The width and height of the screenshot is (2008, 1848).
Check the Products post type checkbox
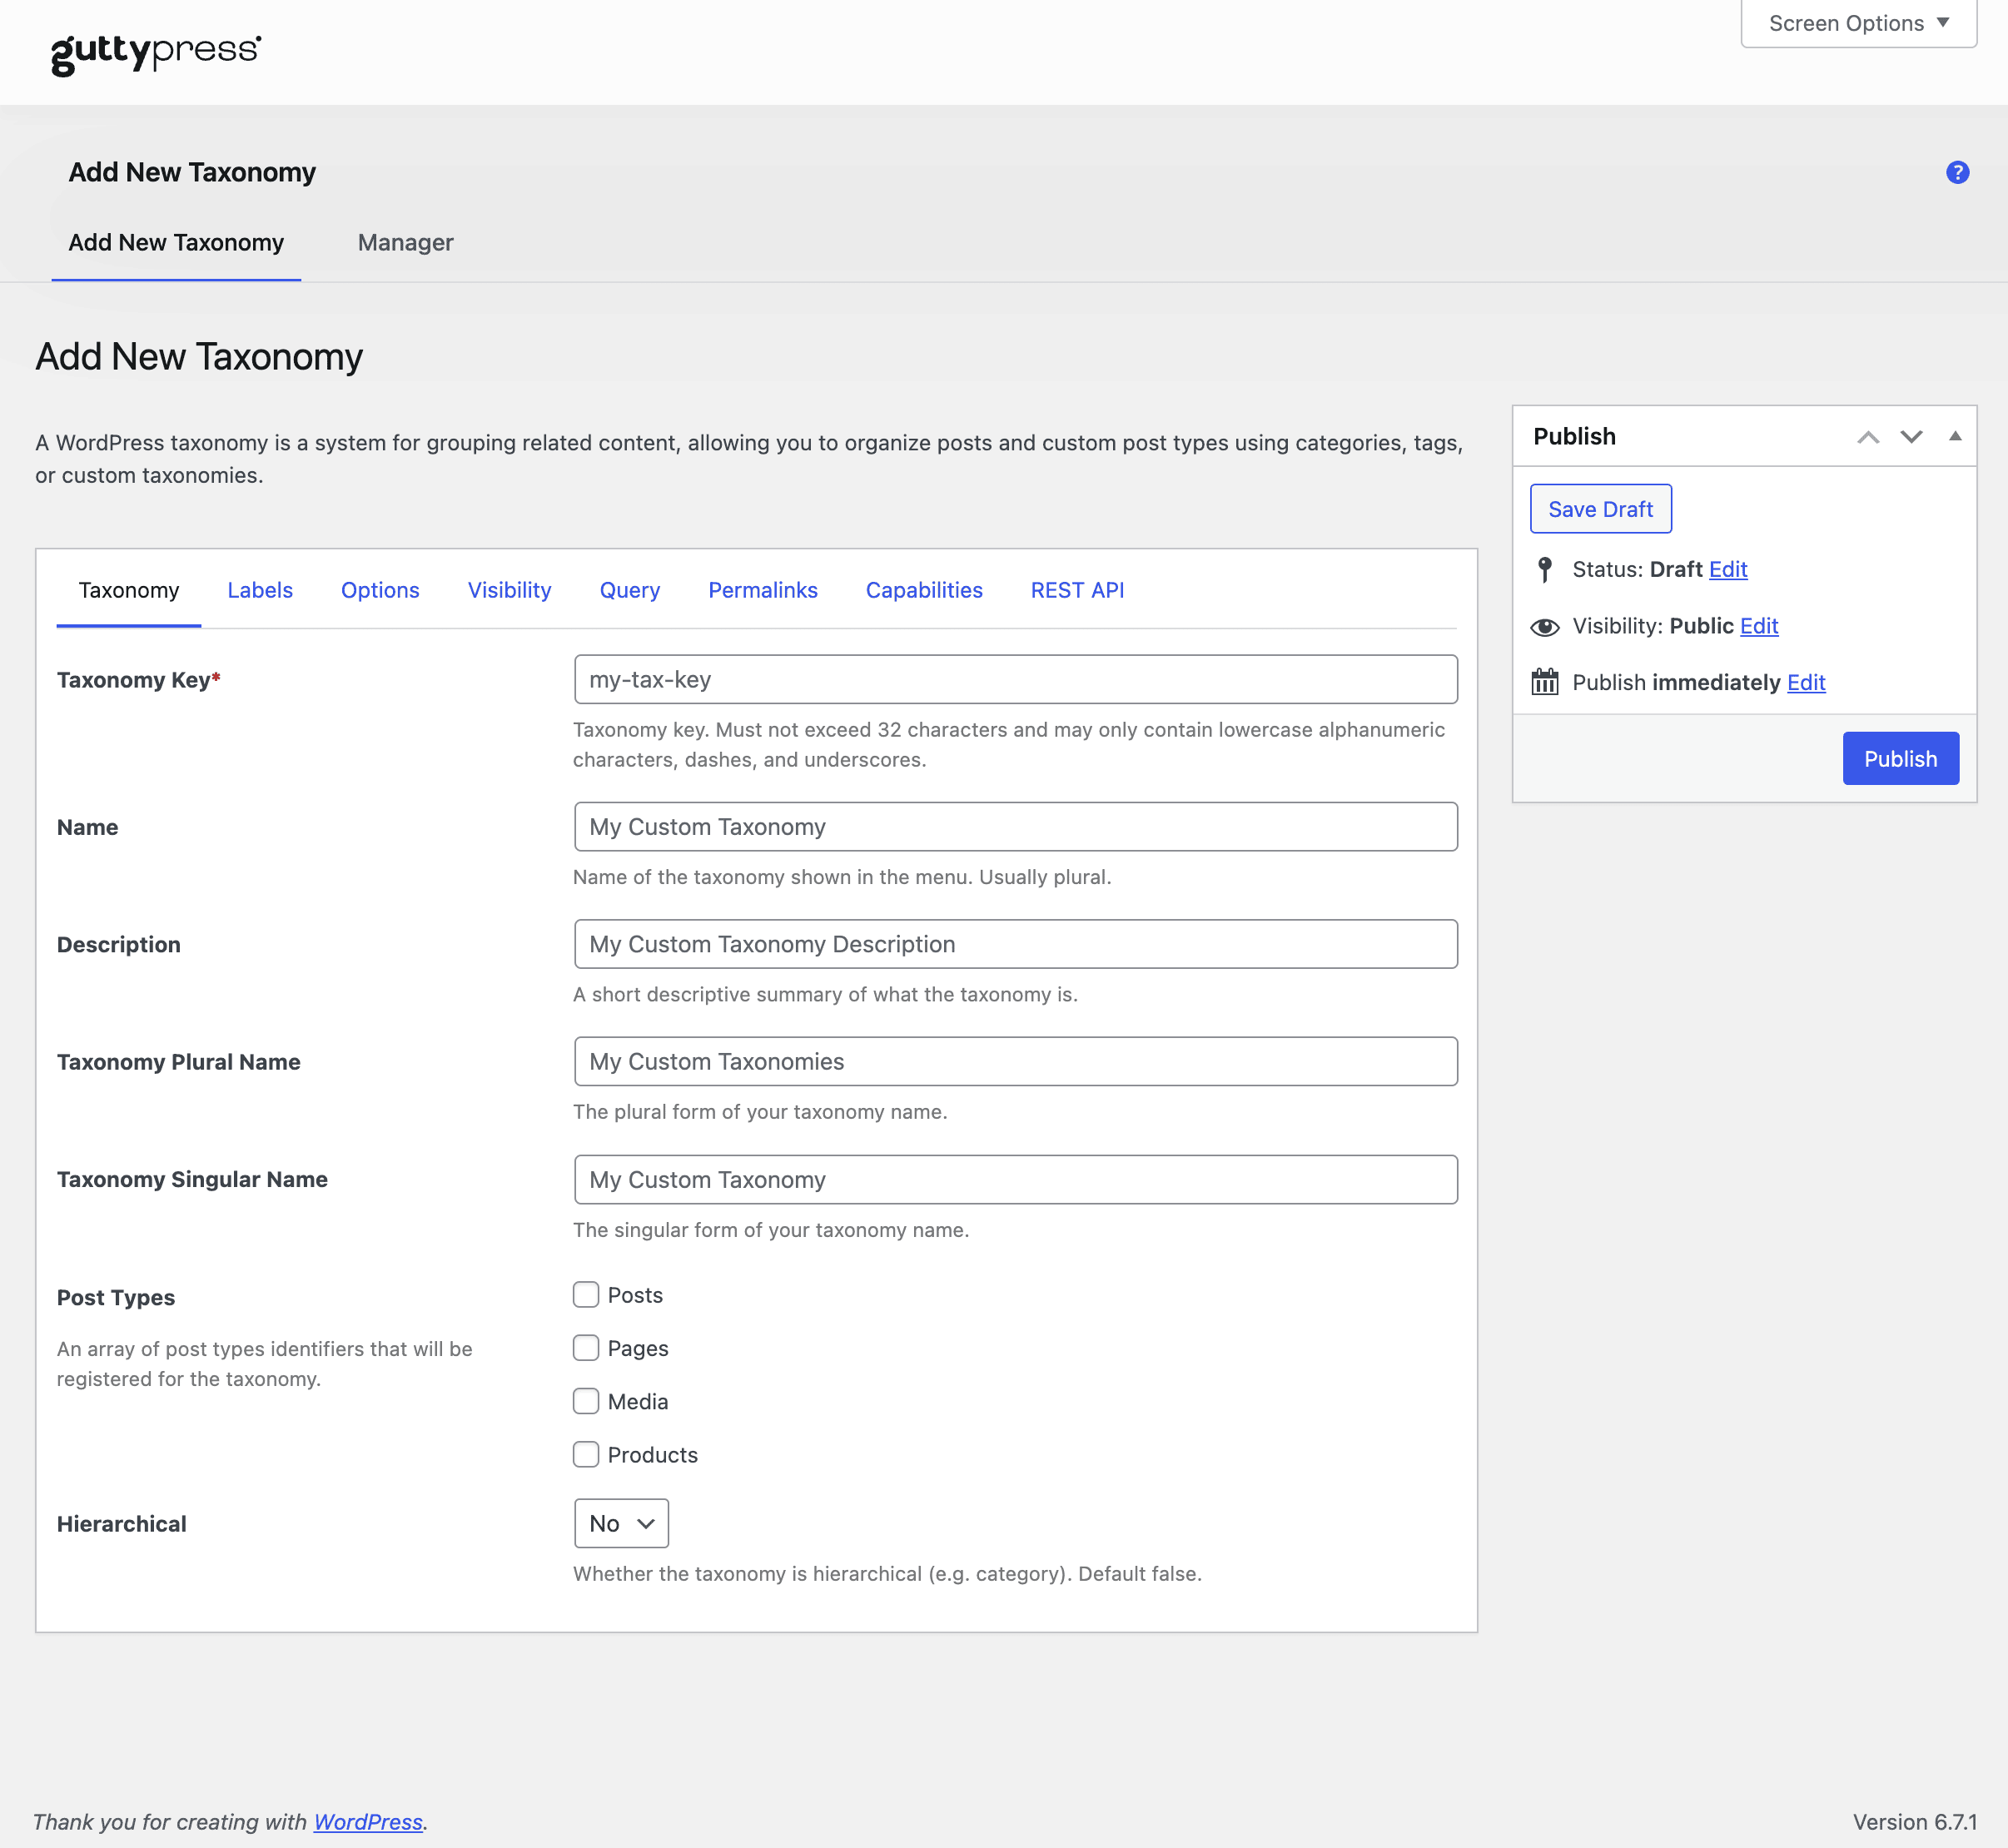586,1454
